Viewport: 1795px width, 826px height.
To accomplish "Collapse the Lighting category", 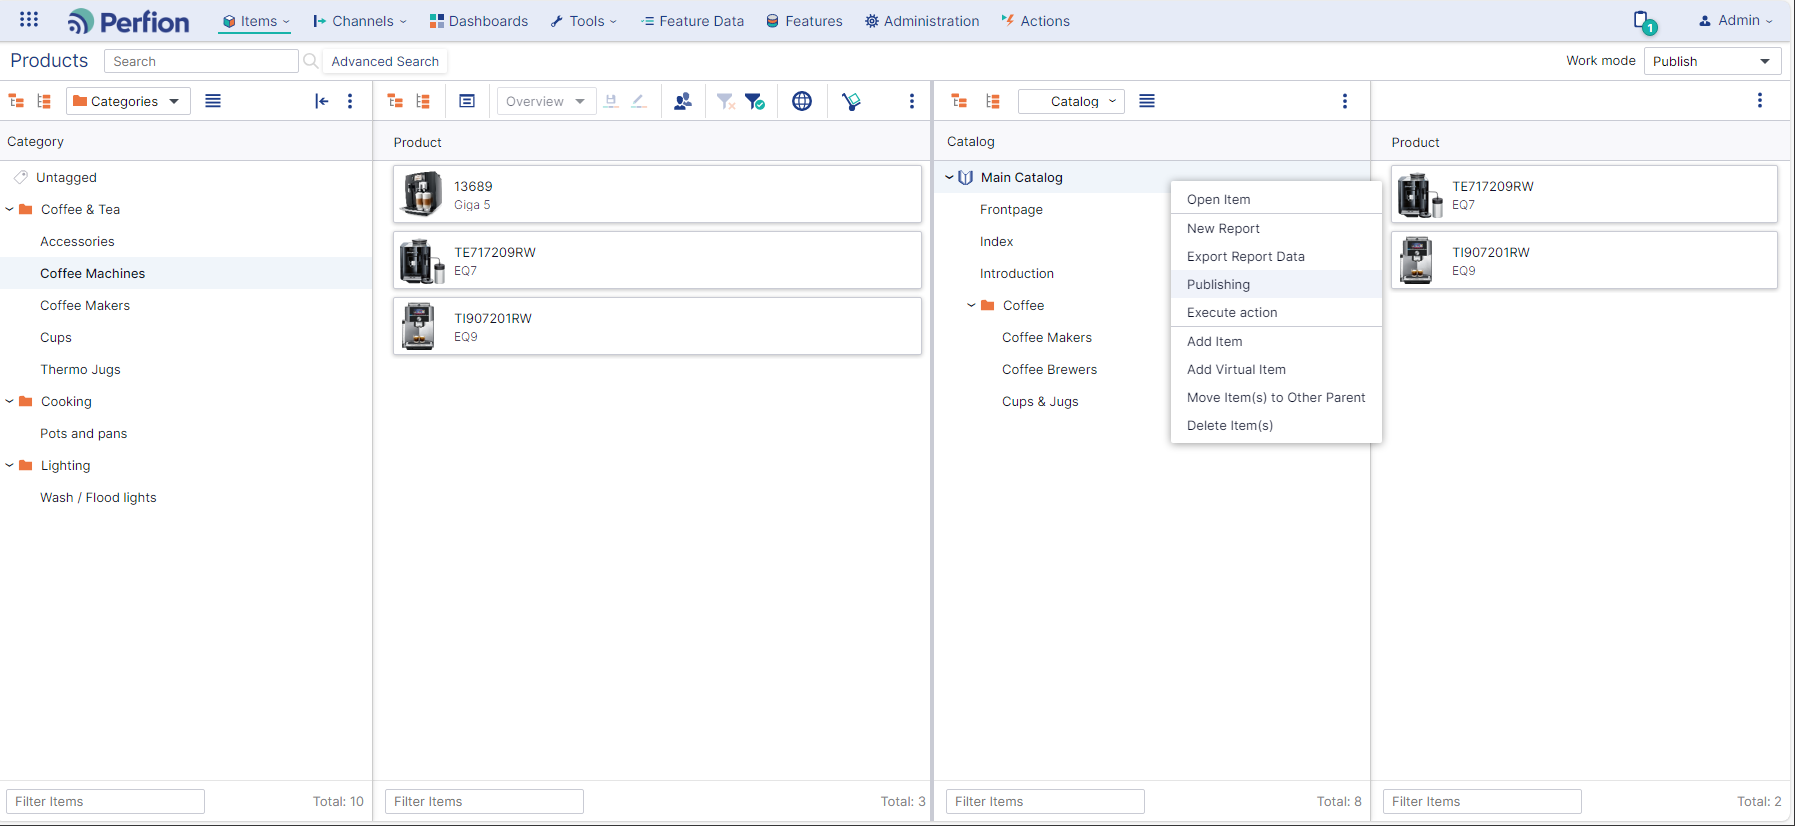I will point(9,465).
